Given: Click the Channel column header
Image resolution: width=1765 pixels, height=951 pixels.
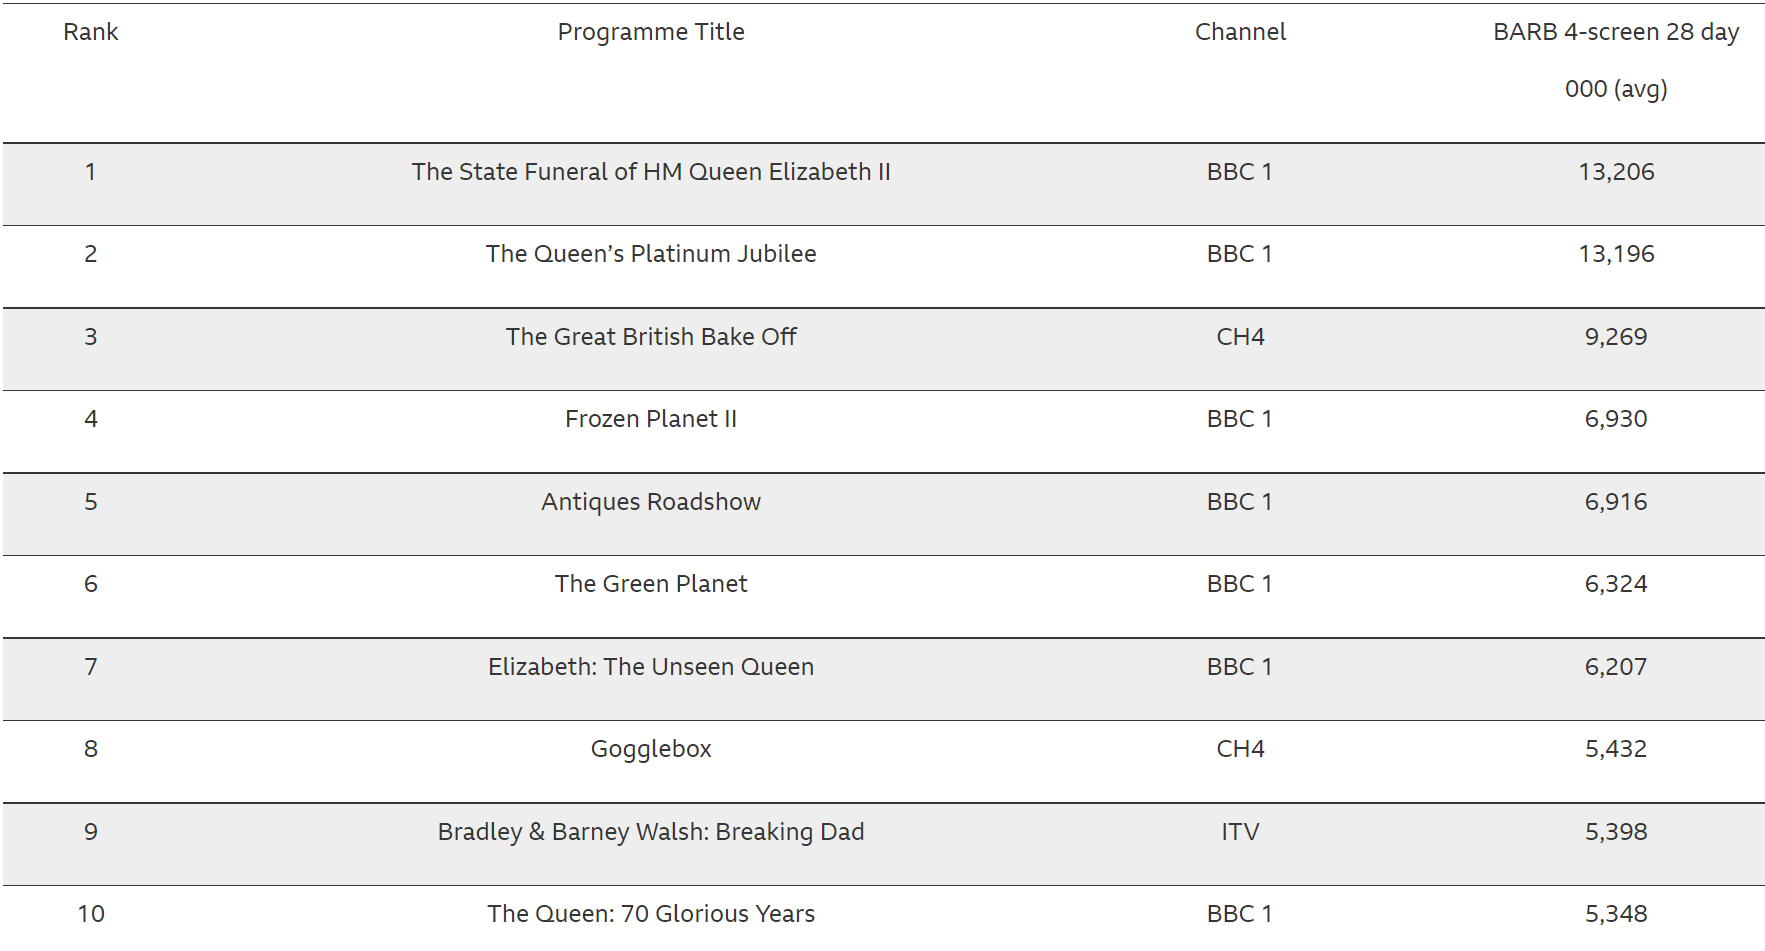Looking at the screenshot, I should pyautogui.click(x=1239, y=32).
